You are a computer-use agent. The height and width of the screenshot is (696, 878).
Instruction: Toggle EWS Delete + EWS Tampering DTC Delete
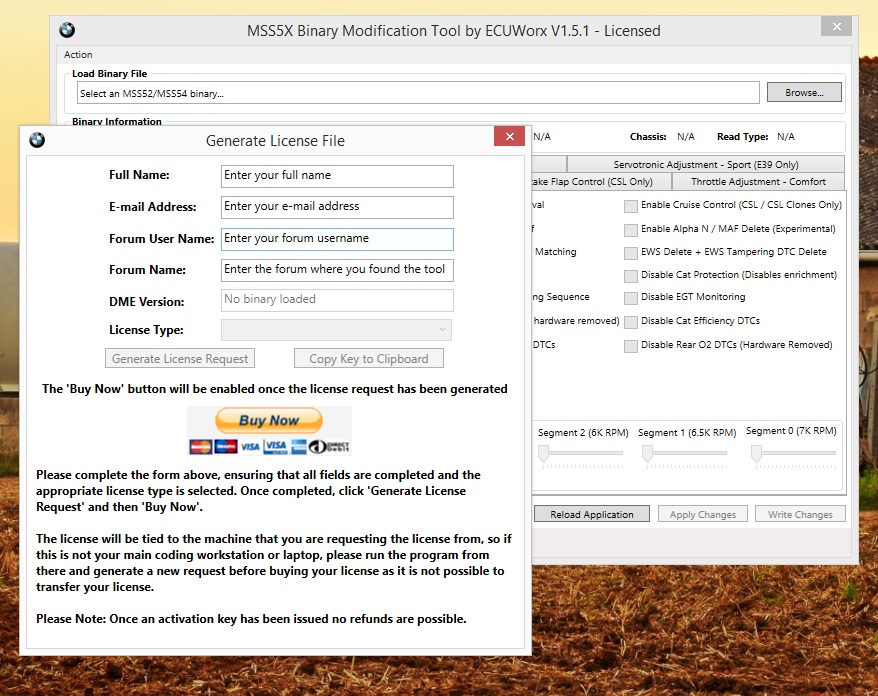[x=631, y=253]
